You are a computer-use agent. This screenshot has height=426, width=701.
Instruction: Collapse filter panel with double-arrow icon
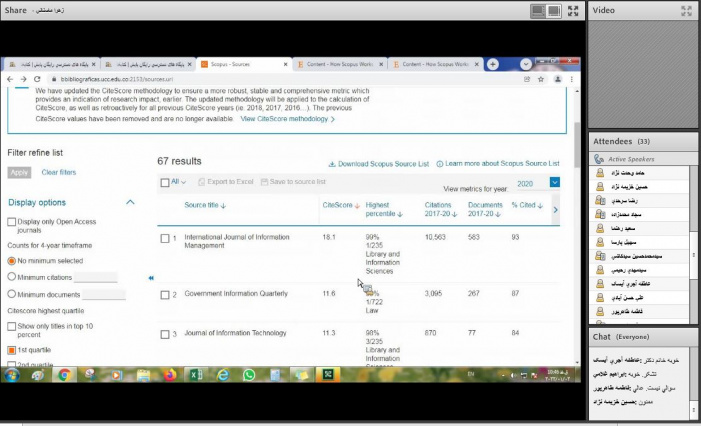click(x=151, y=278)
